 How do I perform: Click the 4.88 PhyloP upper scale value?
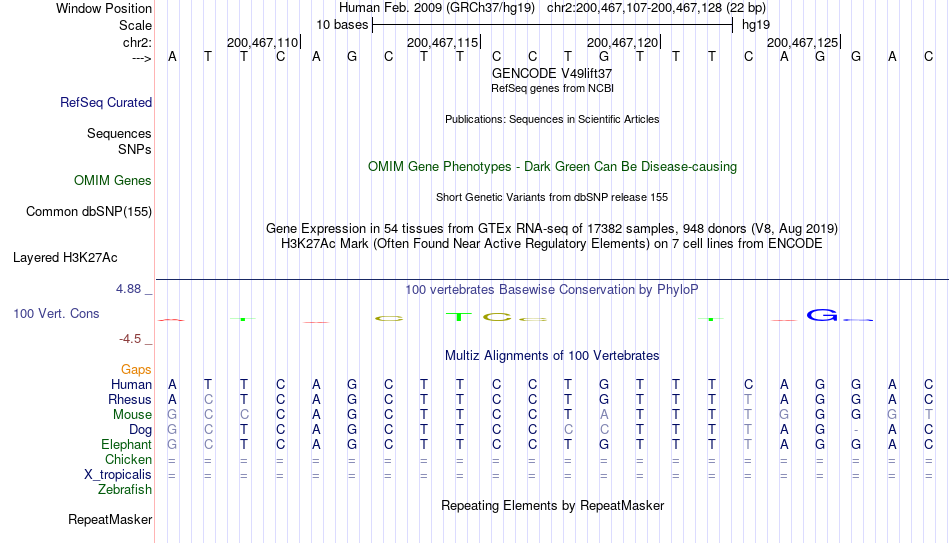(x=128, y=289)
